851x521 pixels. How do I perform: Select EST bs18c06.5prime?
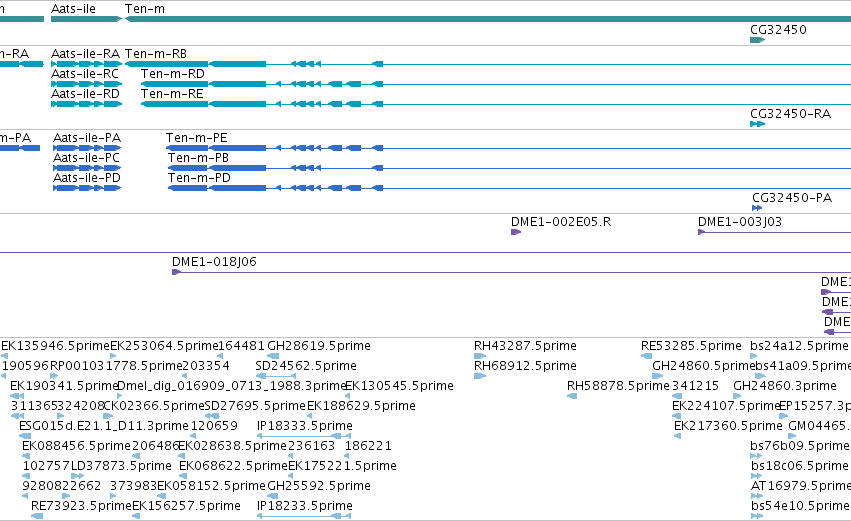click(x=799, y=467)
